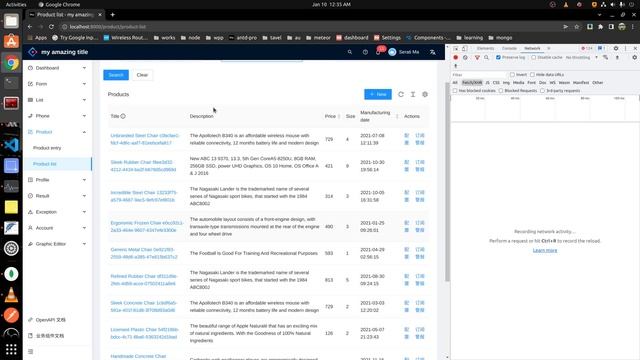The image size is (640, 360).
Task: Click the info icon next to Title header
Action: tap(123, 116)
